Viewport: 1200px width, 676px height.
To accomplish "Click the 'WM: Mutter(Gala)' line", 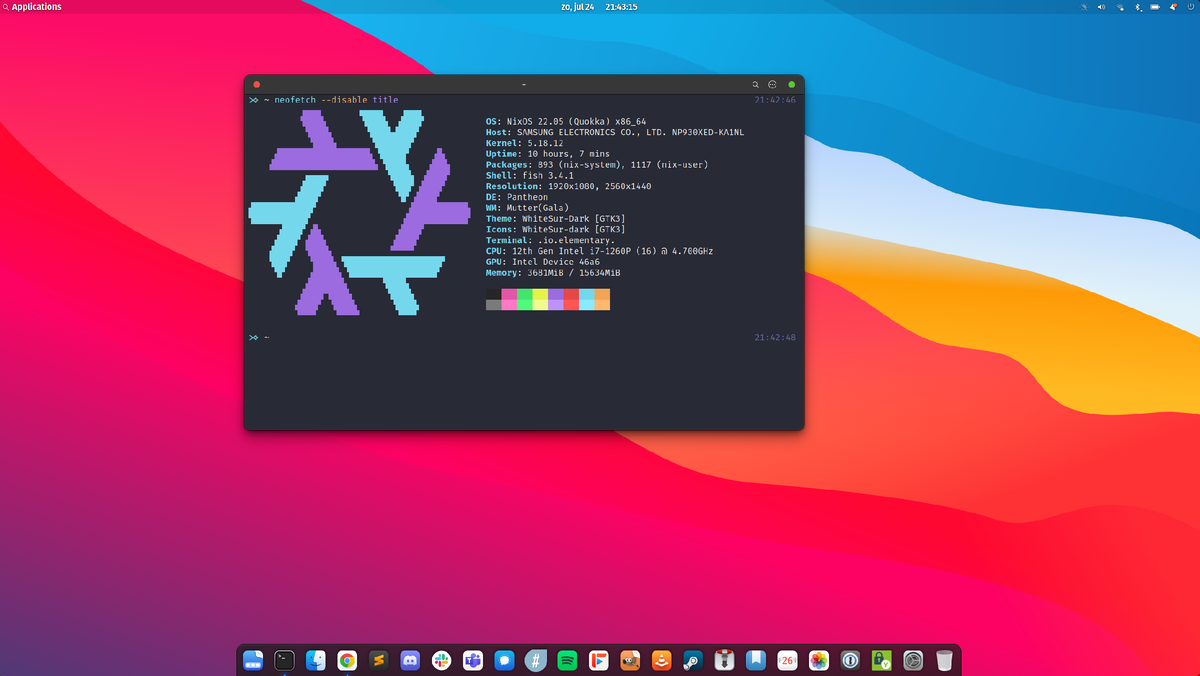I will pyautogui.click(x=528, y=208).
